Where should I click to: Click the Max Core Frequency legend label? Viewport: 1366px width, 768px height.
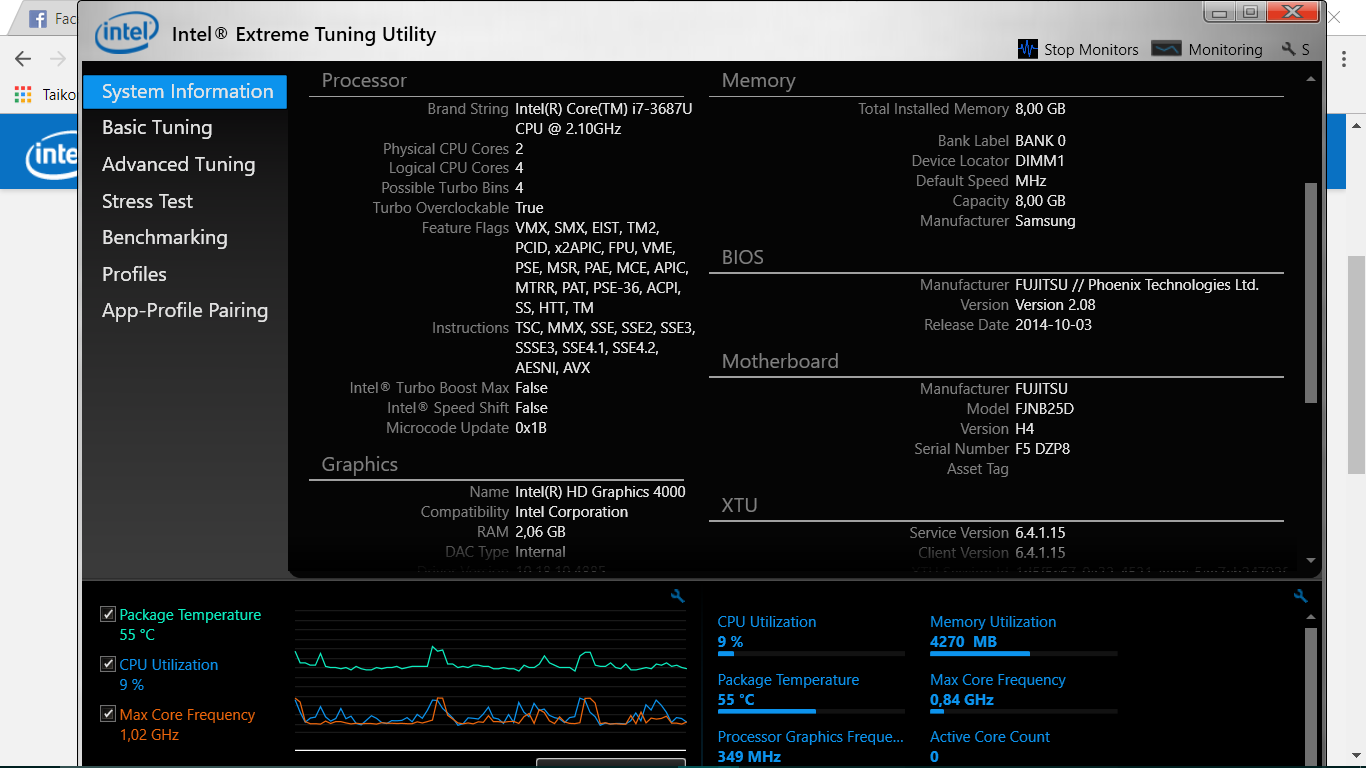coord(187,715)
